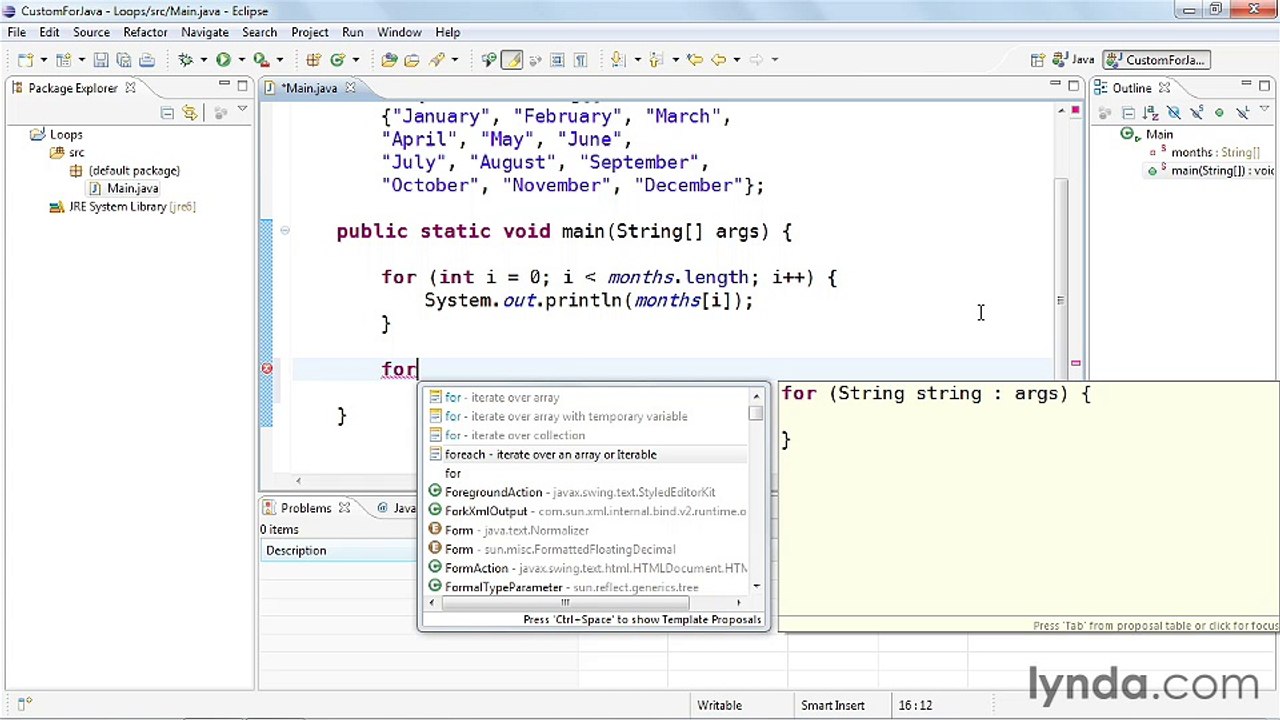This screenshot has width=1280, height=720.
Task: Open the Source menu
Action: click(x=90, y=32)
